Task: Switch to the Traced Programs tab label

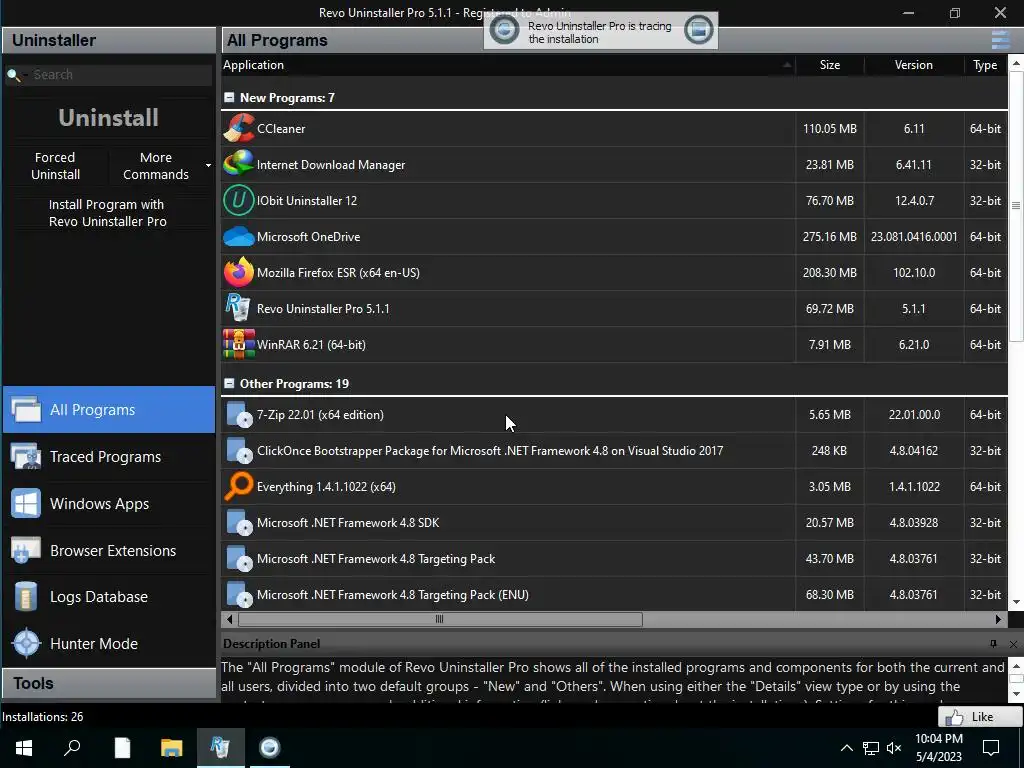Action: [x=105, y=456]
